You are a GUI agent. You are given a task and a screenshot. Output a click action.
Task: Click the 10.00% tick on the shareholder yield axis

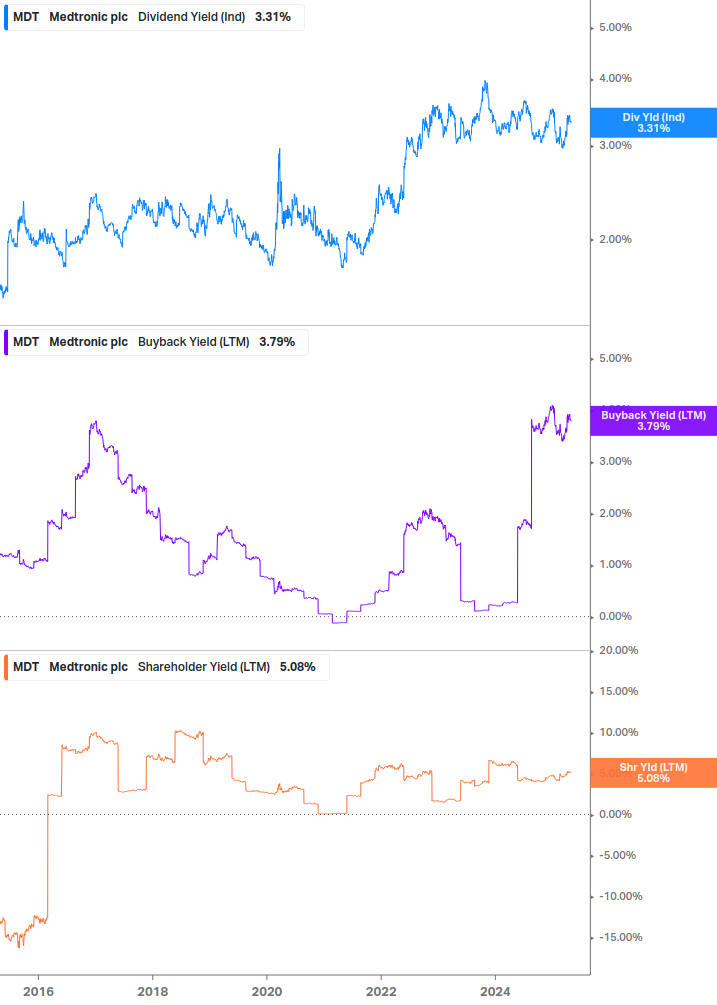coord(618,733)
